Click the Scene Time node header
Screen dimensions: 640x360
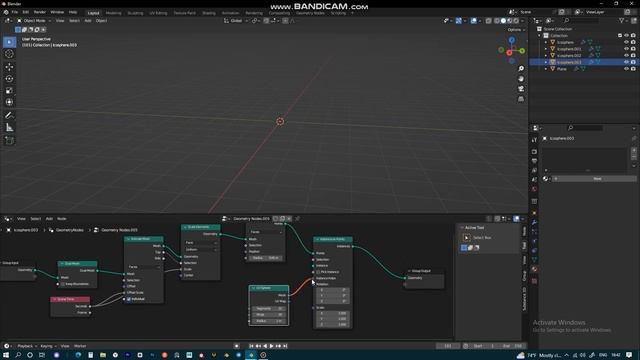point(70,300)
